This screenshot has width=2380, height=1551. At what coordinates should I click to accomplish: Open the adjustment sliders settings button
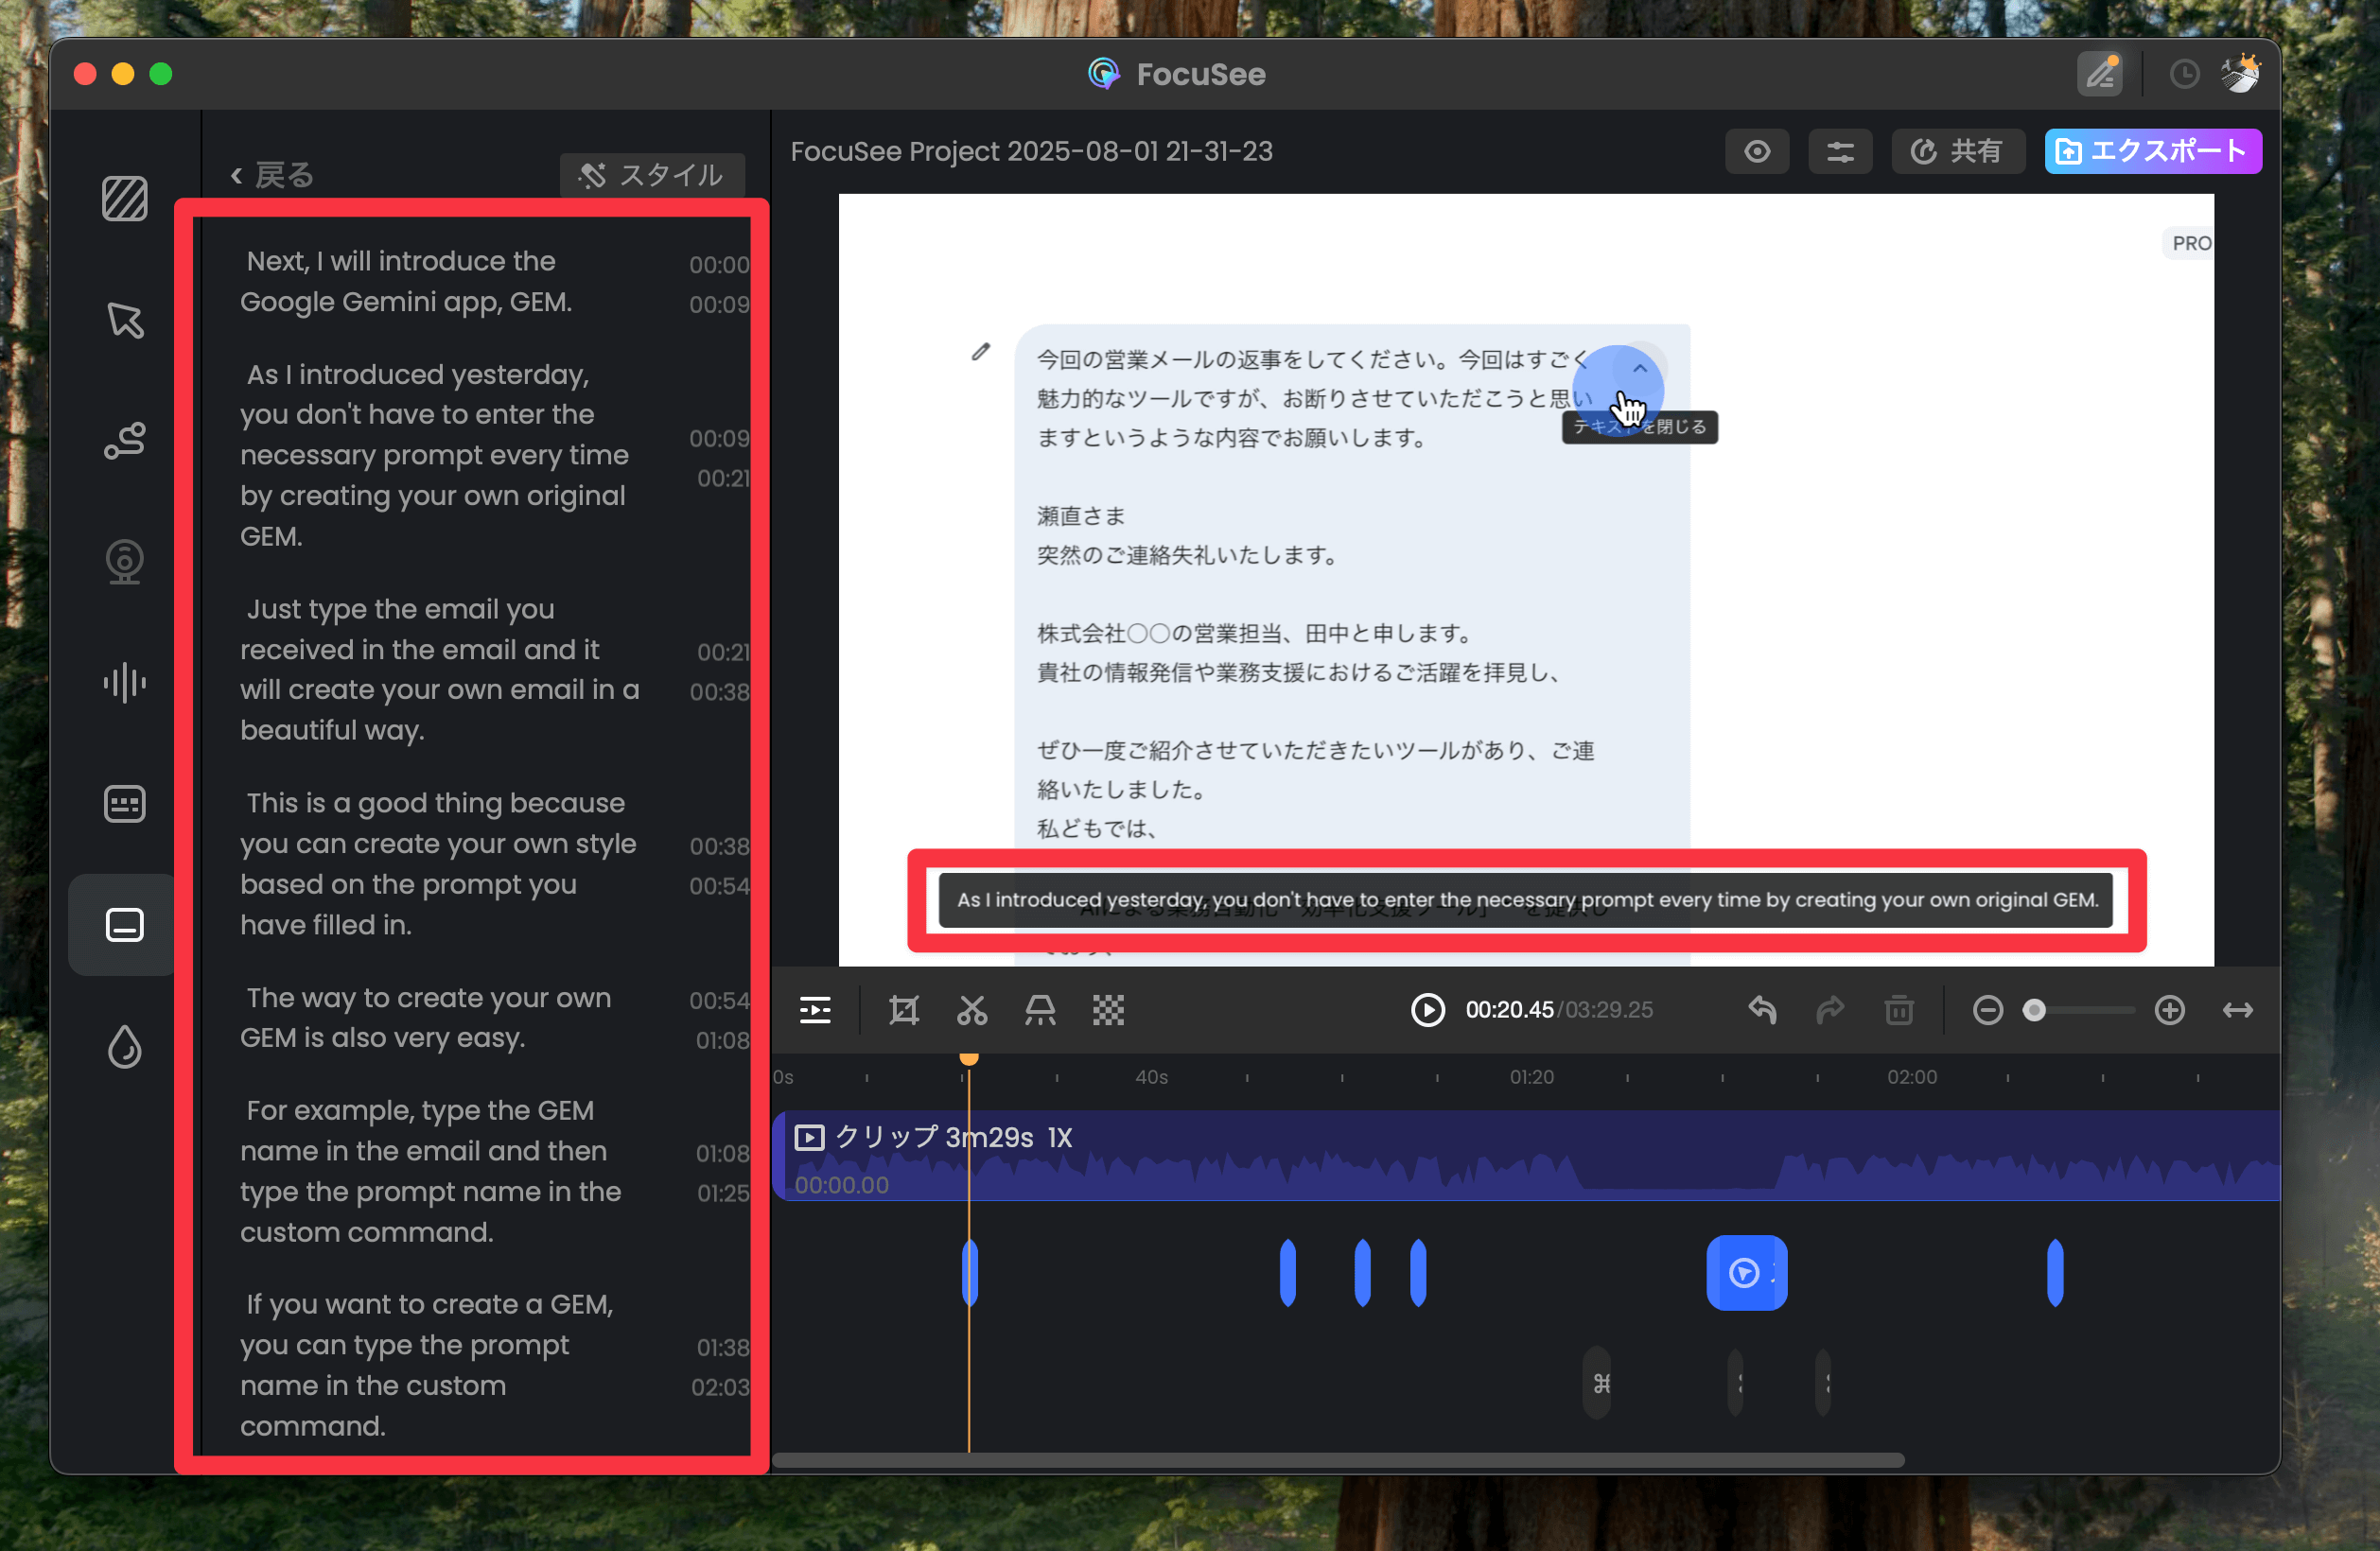click(1839, 151)
